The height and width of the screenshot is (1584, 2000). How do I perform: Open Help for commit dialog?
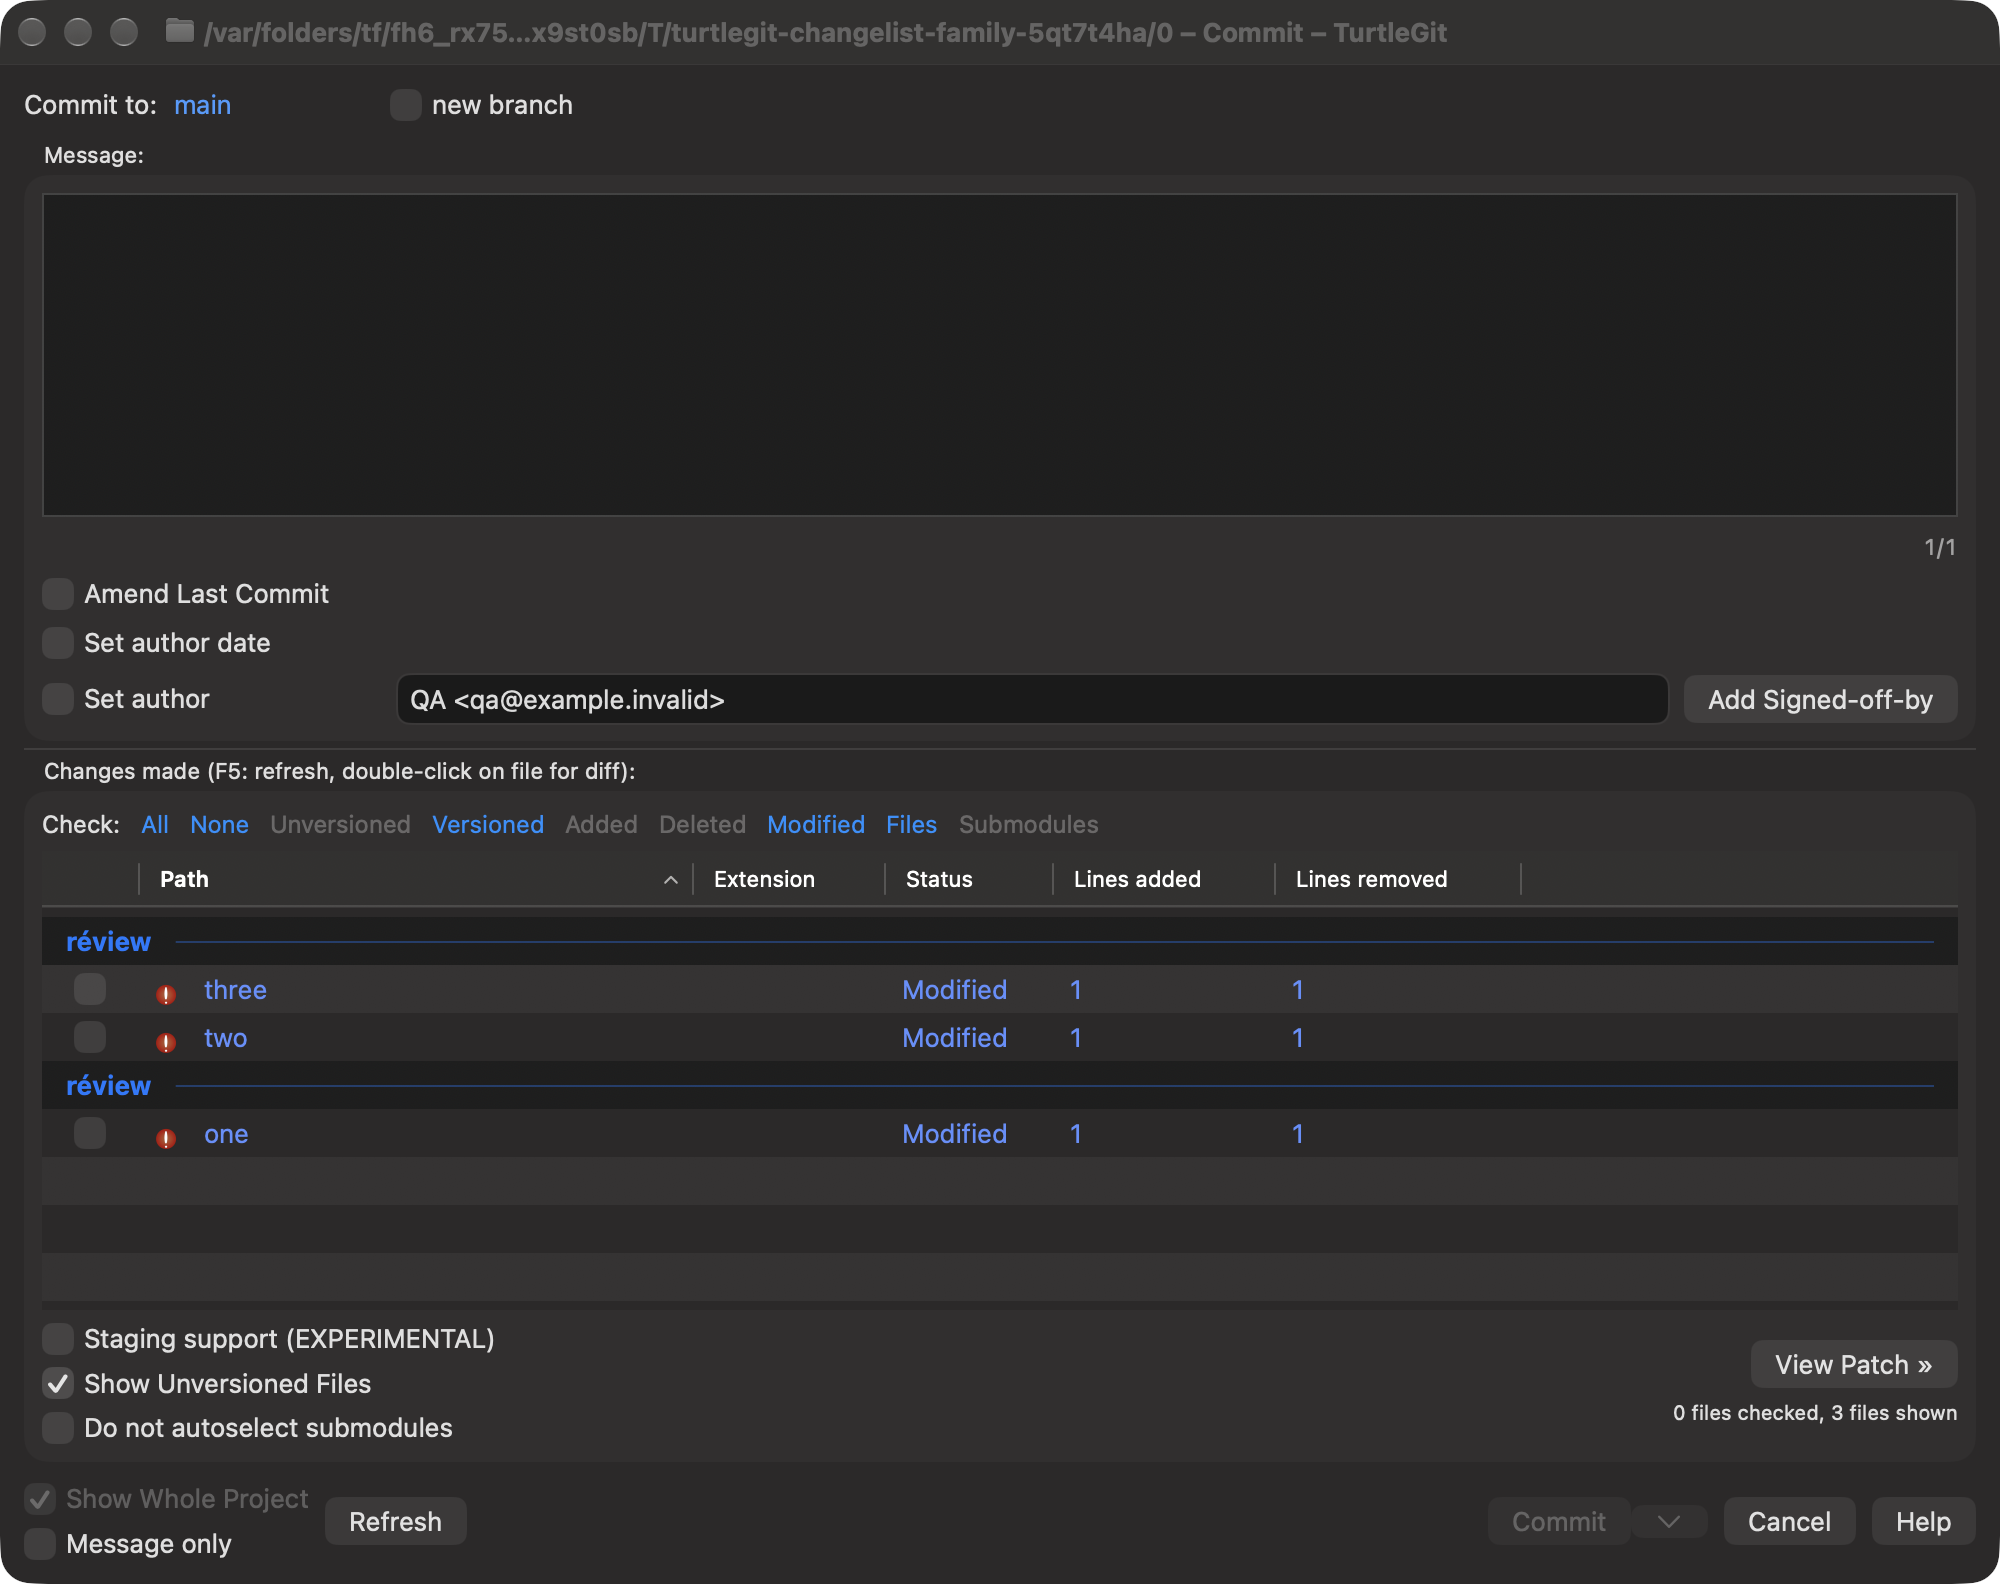[x=1923, y=1522]
